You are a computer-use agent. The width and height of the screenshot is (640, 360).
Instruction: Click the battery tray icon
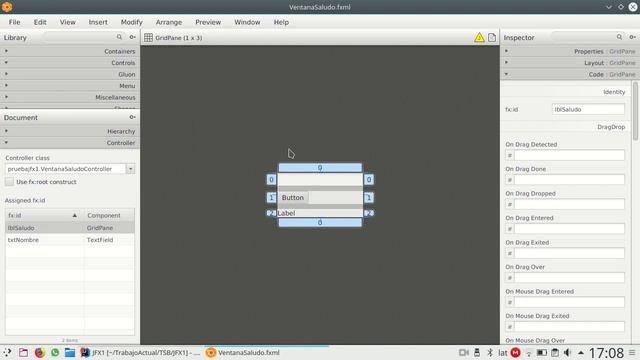point(542,352)
